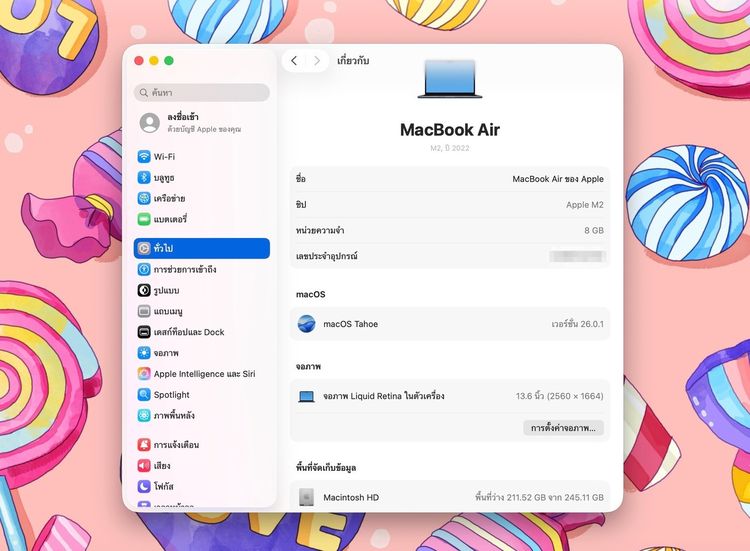Viewport: 750px width, 551px height.
Task: Open the Displays (จอภาพ) sidebar icon
Action: coord(144,353)
